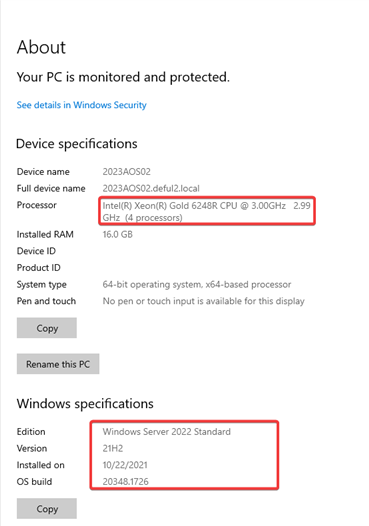This screenshot has width=369, height=526.
Task: Click Windows Server 2022 Standard edition value
Action: pos(166,431)
